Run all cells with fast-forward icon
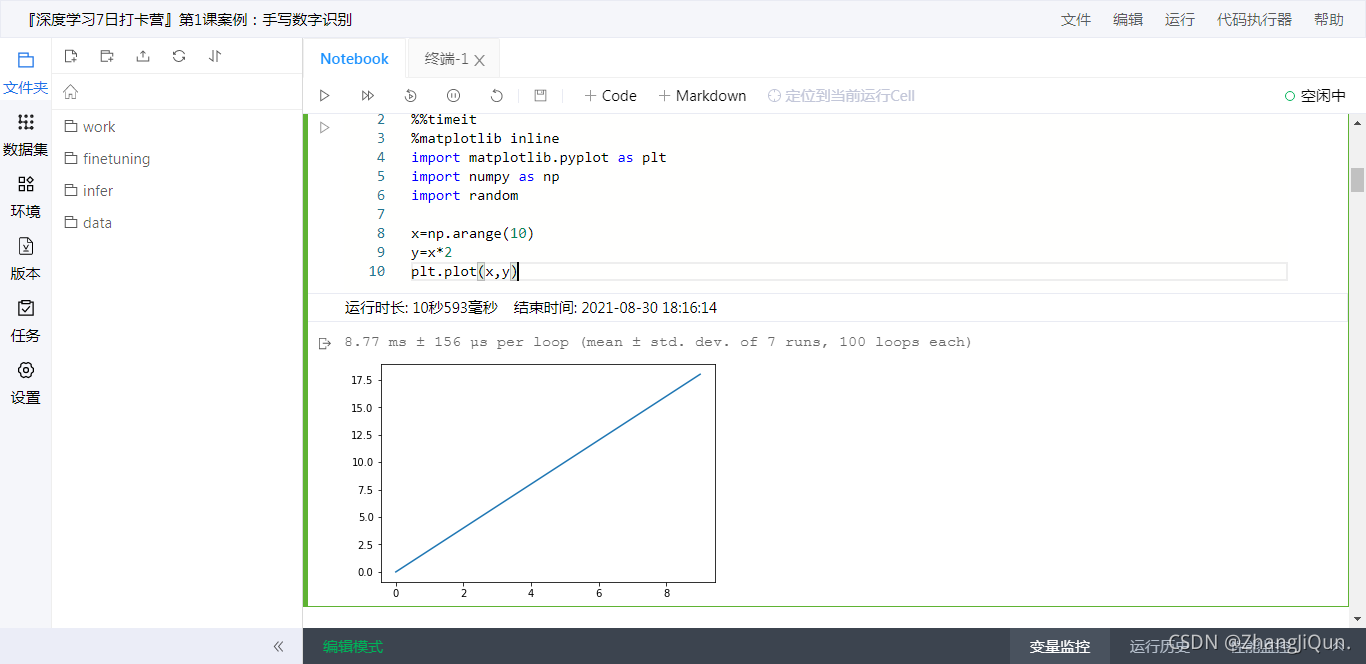This screenshot has width=1366, height=664. (x=368, y=96)
